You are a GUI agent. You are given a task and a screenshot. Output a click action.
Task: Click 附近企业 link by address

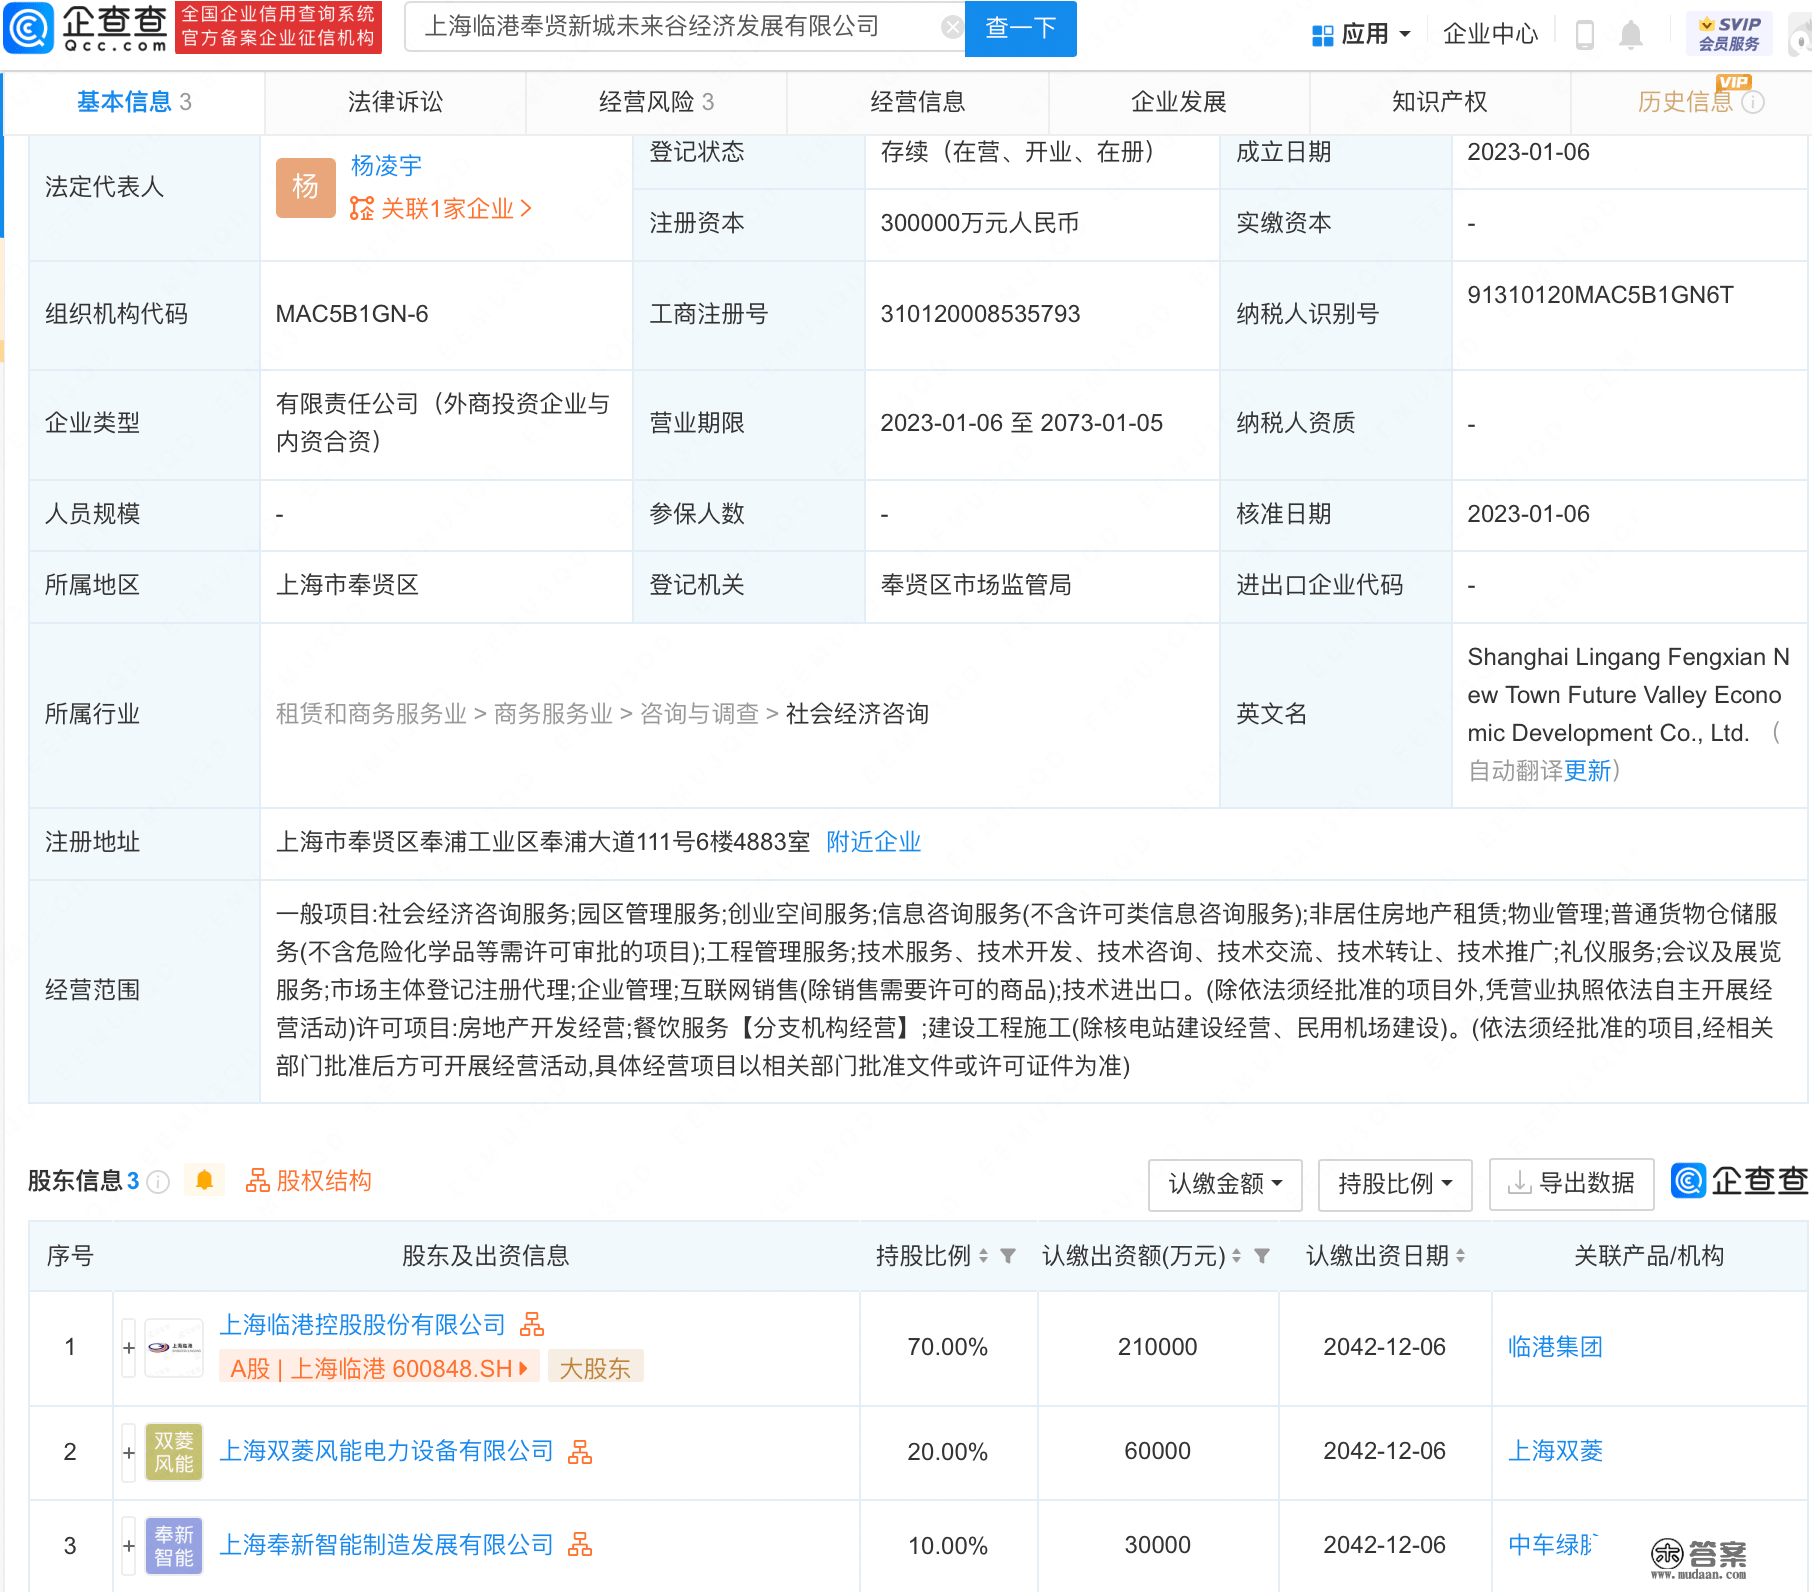tap(873, 842)
